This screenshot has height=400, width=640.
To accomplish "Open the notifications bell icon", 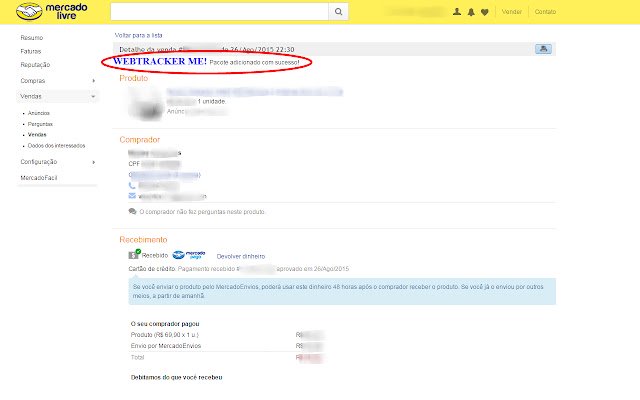I will (471, 12).
